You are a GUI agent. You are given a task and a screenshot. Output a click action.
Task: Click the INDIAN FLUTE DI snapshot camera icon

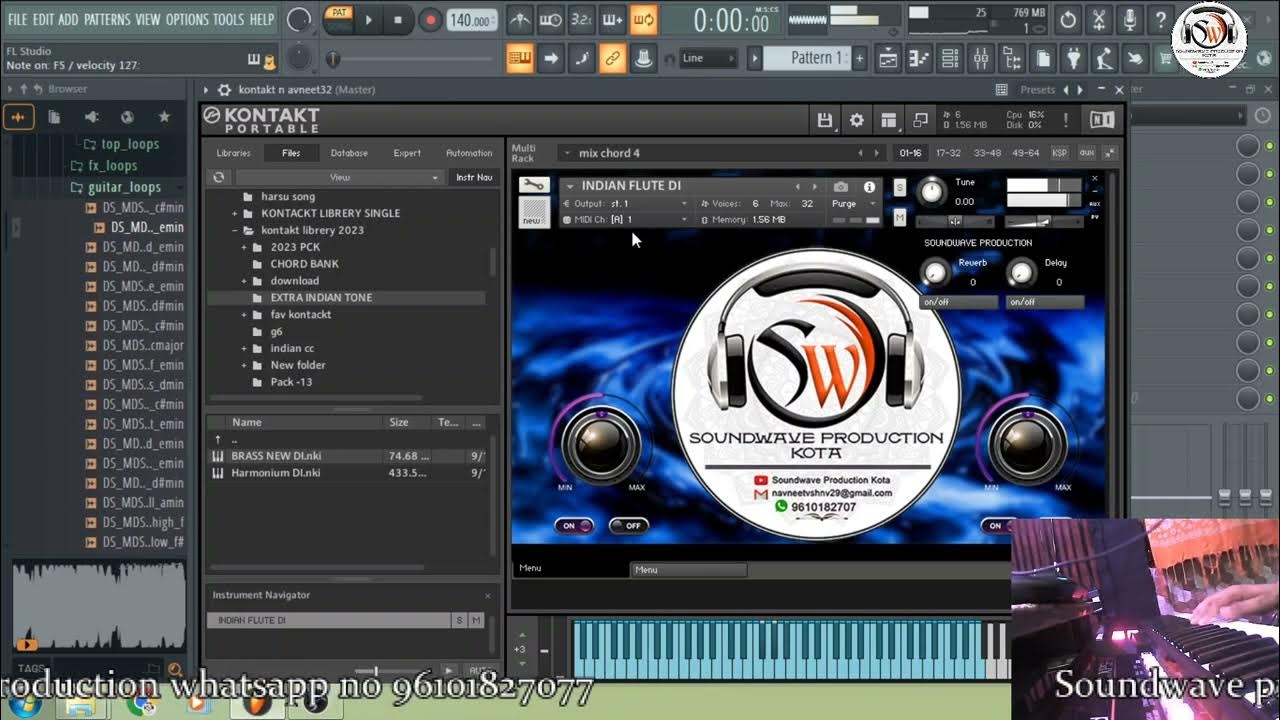pos(841,187)
